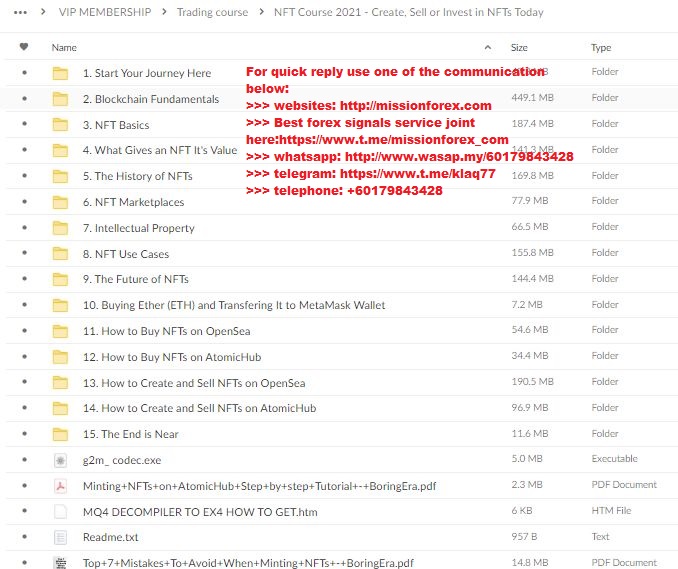Viewport: 678px width, 569px height.
Task: Click folder icon beside Blockchain Fundamentals
Action: pyautogui.click(x=60, y=99)
